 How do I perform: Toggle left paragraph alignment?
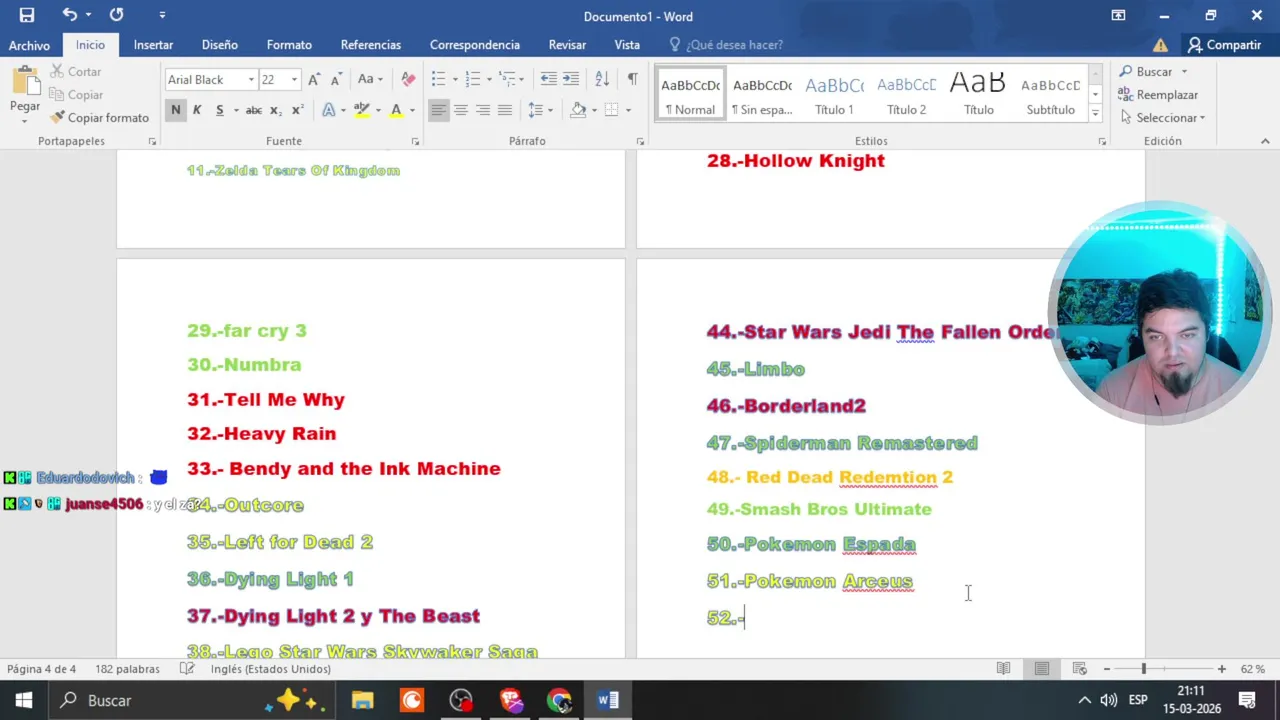coord(439,110)
